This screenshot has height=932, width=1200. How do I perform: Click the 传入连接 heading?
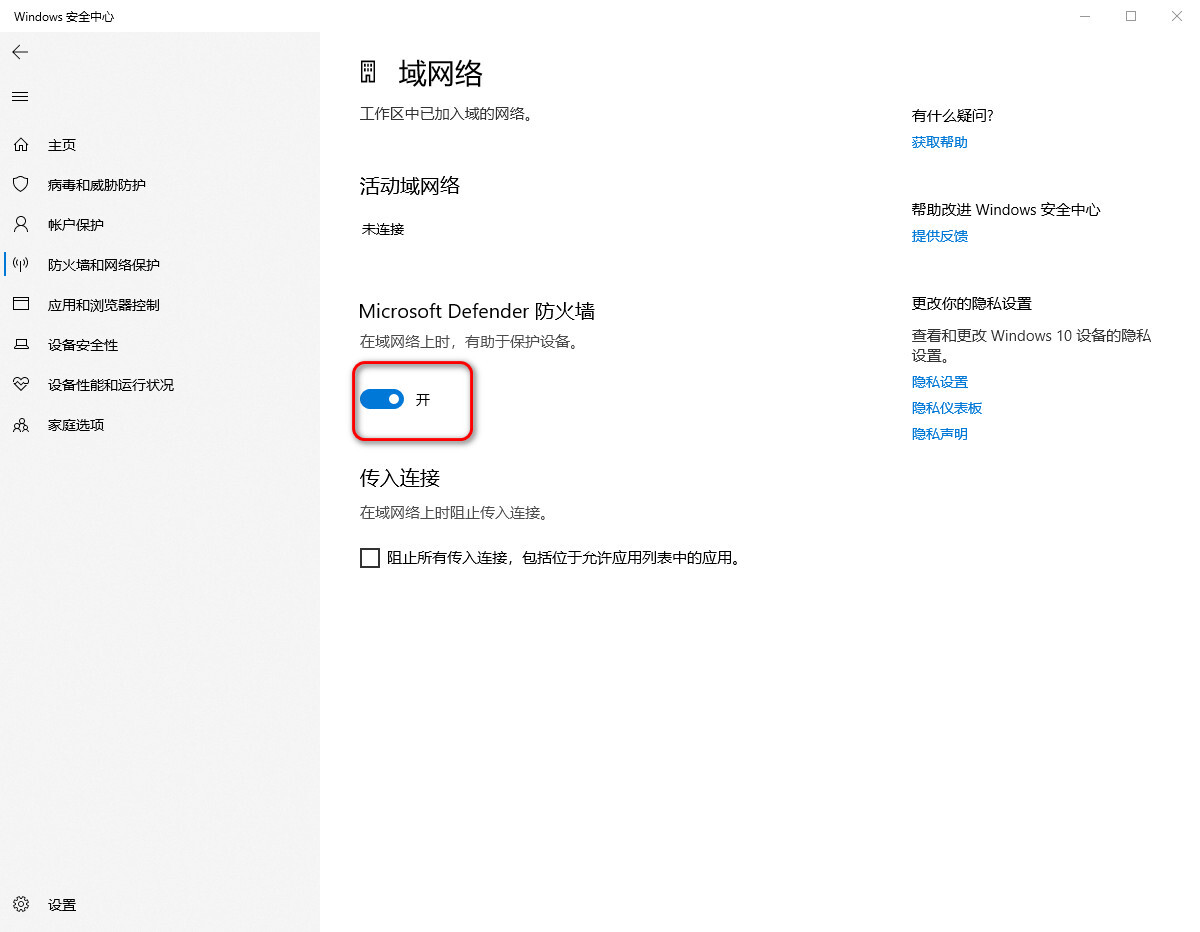click(x=400, y=478)
